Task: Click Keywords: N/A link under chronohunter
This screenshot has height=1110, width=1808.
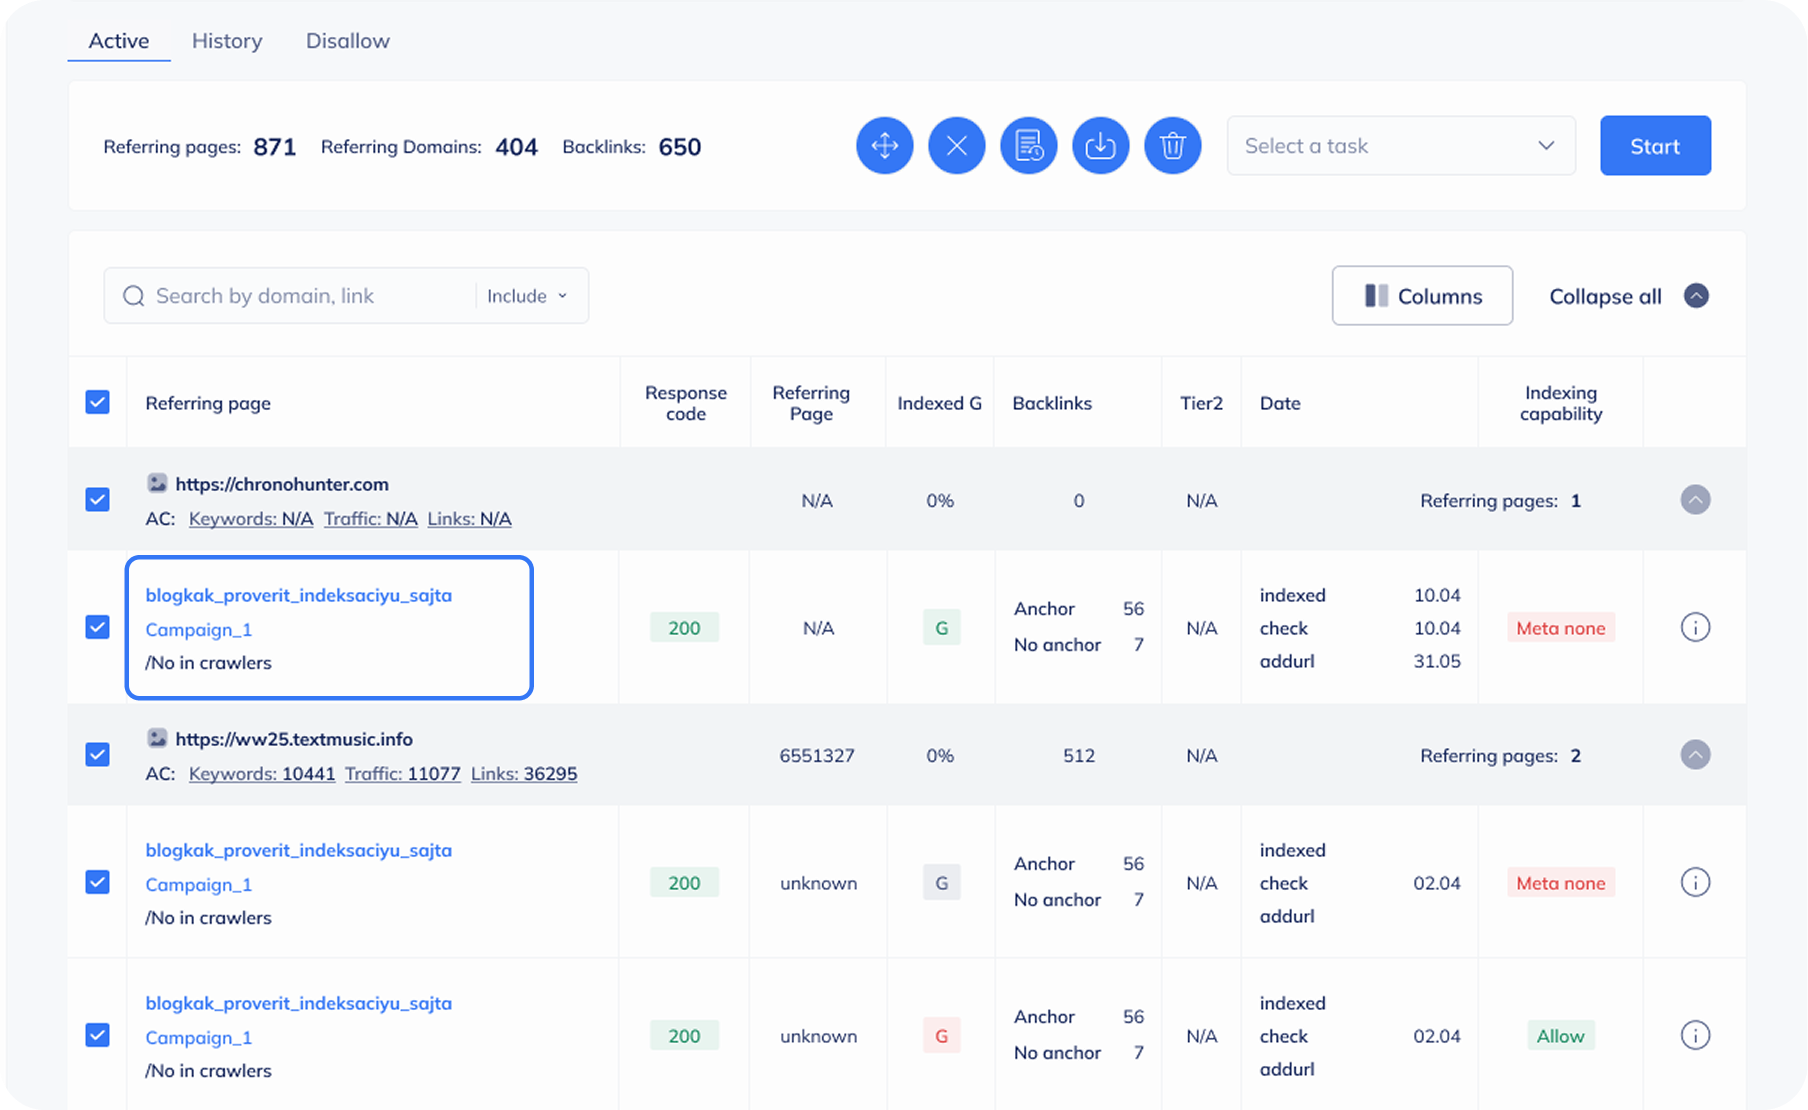Action: click(x=251, y=519)
